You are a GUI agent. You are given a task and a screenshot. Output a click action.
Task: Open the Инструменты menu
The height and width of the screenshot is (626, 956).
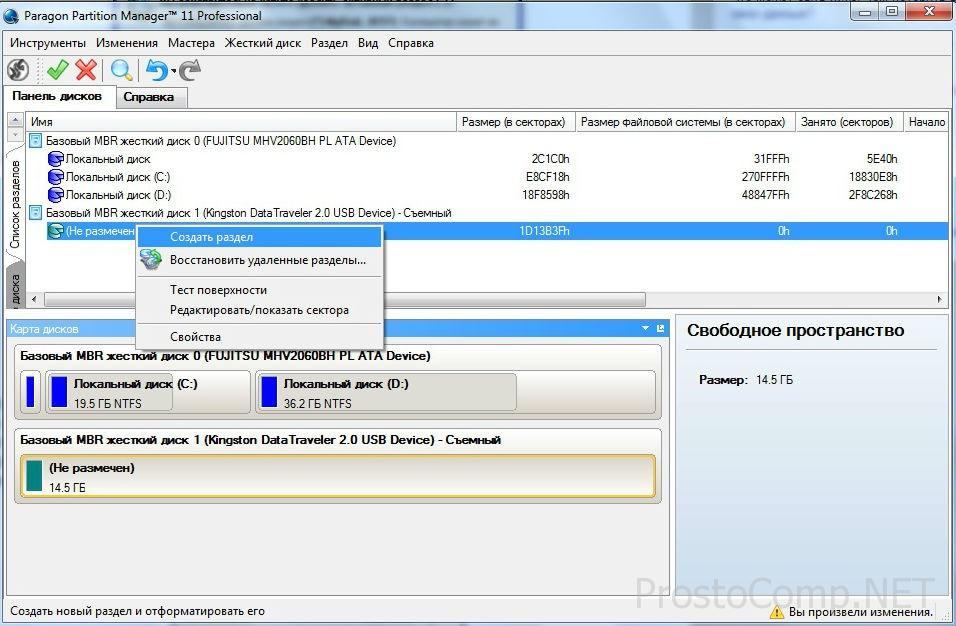(48, 43)
